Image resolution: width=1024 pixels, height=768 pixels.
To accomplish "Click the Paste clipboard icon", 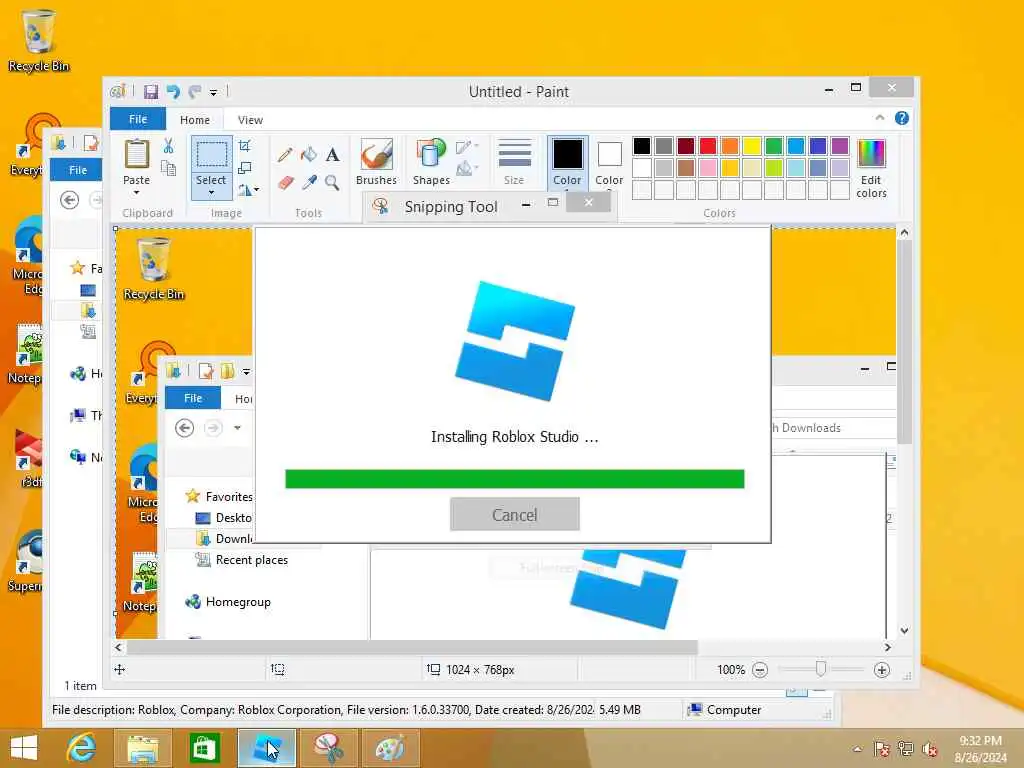I will [x=136, y=155].
